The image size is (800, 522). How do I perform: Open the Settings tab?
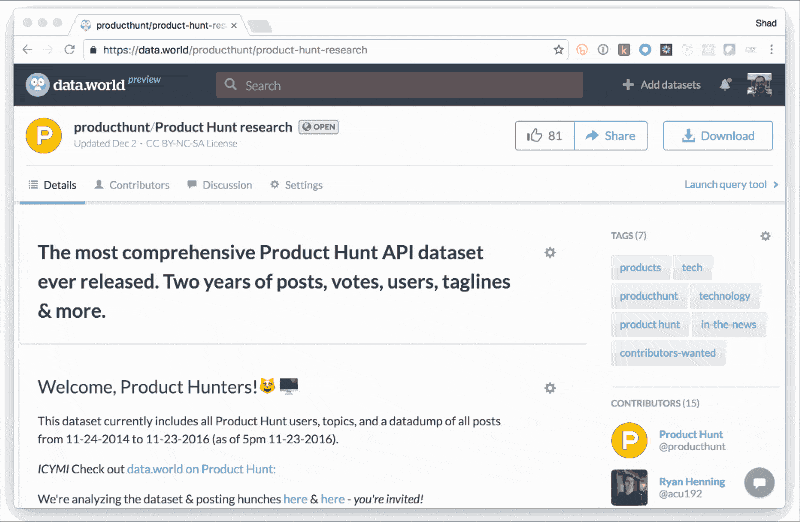296,185
